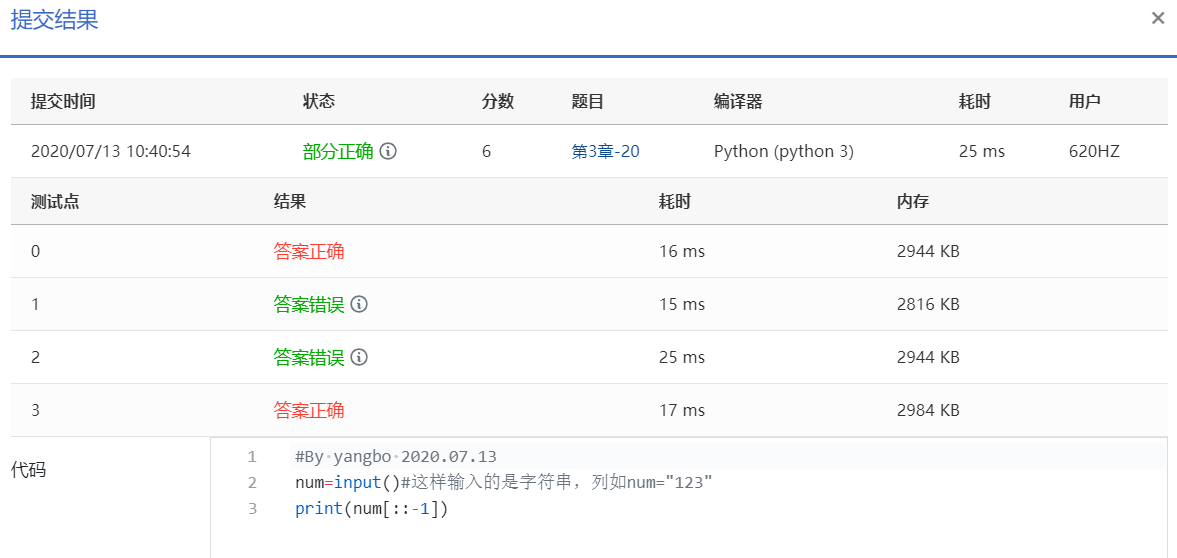Click the 提交时间 column header
This screenshot has width=1177, height=558.
pos(63,101)
